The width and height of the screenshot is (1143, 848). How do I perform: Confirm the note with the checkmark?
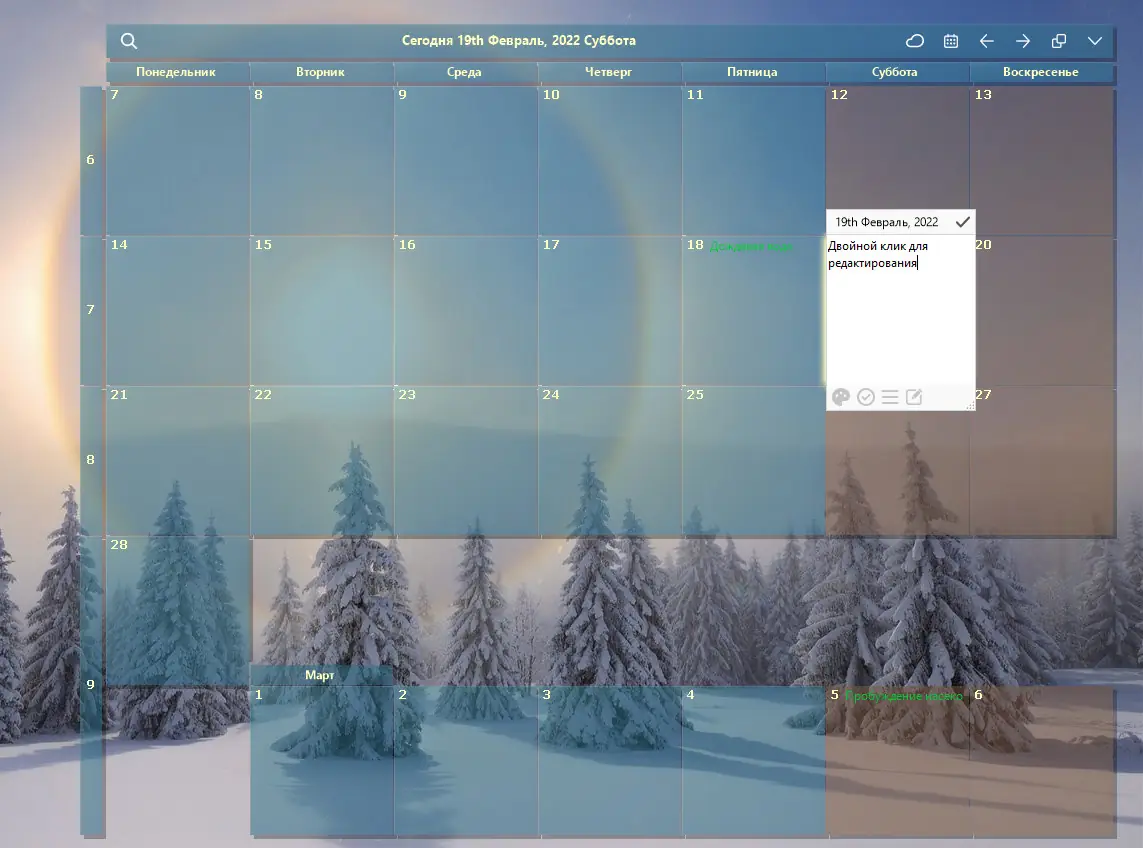pos(962,222)
